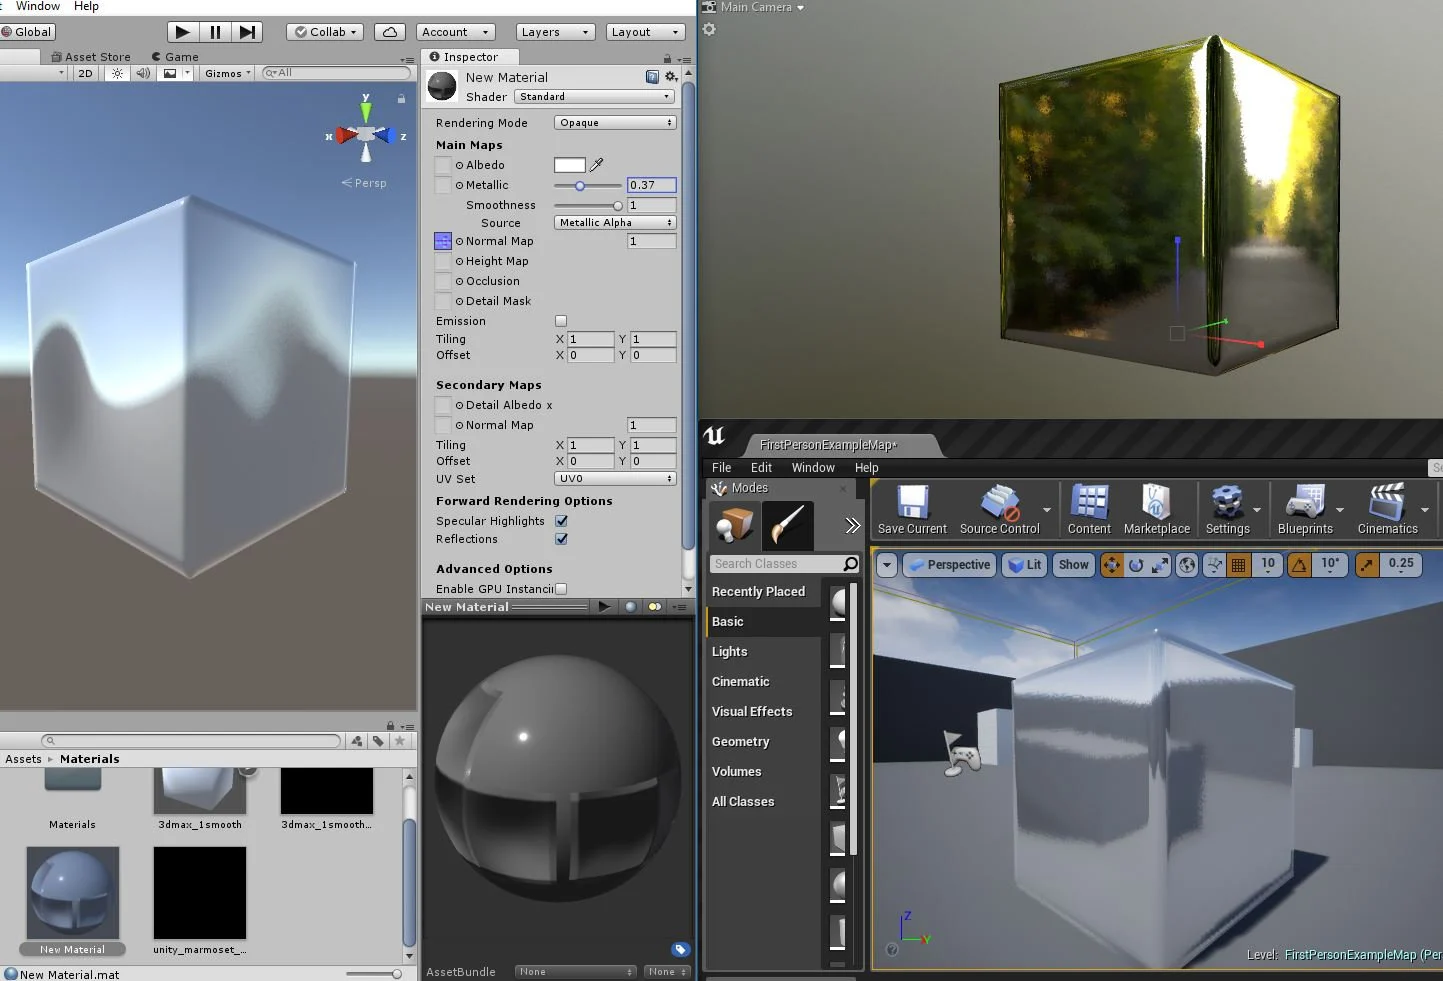
Task: Click the blue asset label tag icon
Action: [x=680, y=949]
